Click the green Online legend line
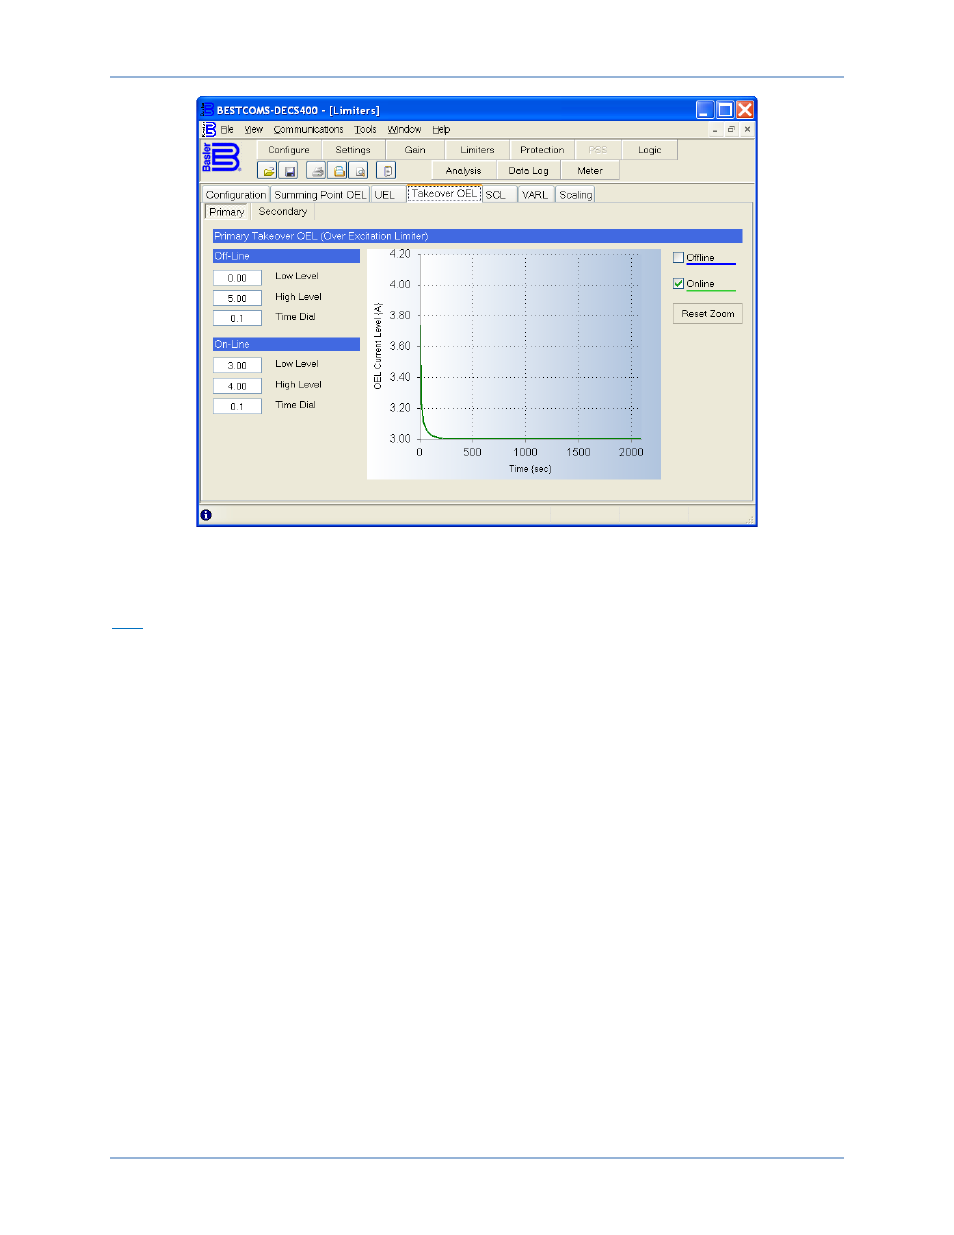The image size is (954, 1235). click(x=710, y=291)
